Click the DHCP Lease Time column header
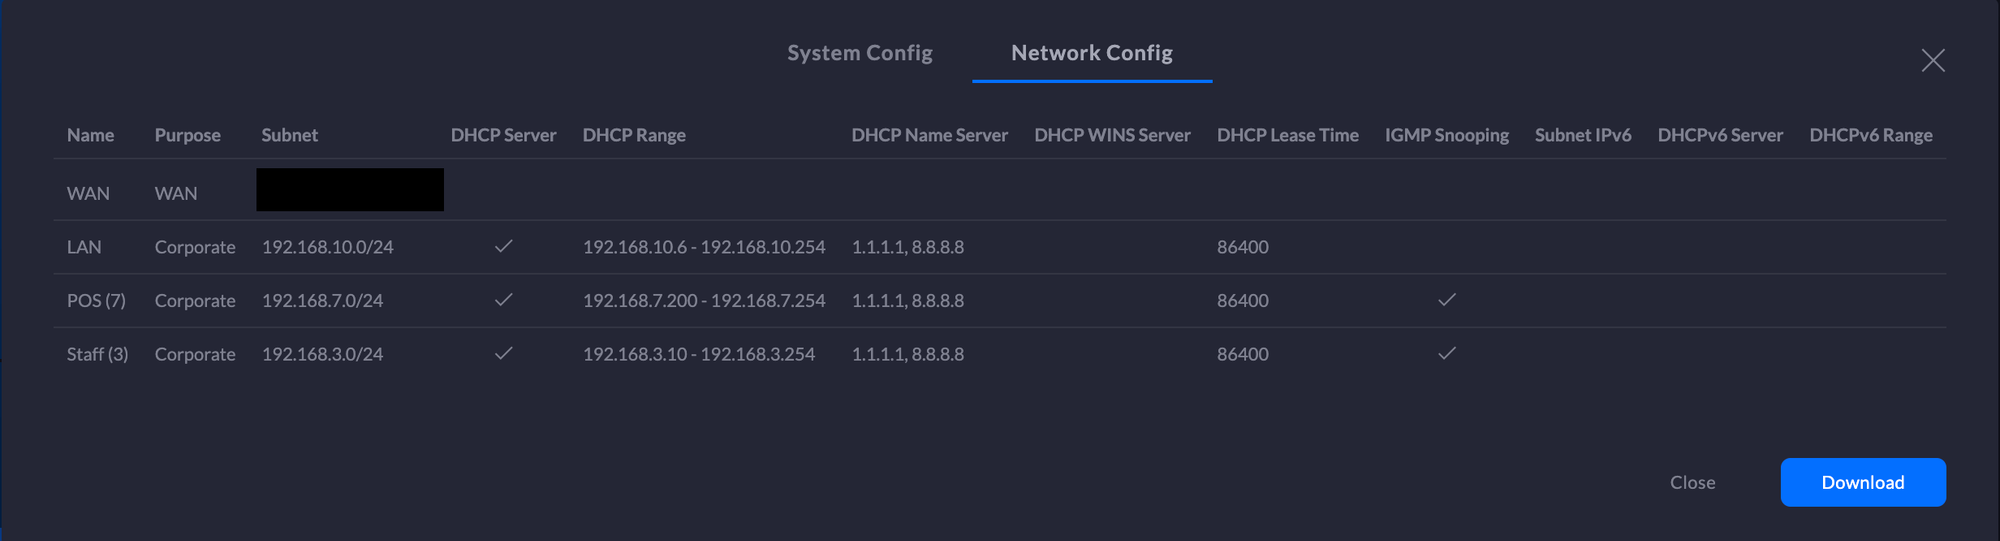Screen dimensions: 2000x541 [1287, 135]
